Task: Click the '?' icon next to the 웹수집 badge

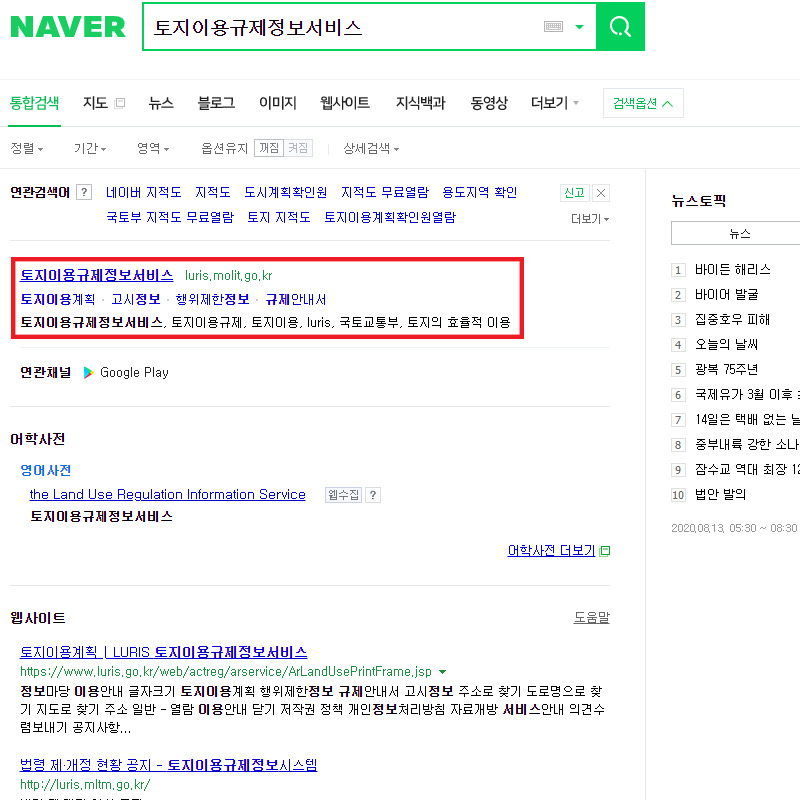Action: [x=371, y=495]
